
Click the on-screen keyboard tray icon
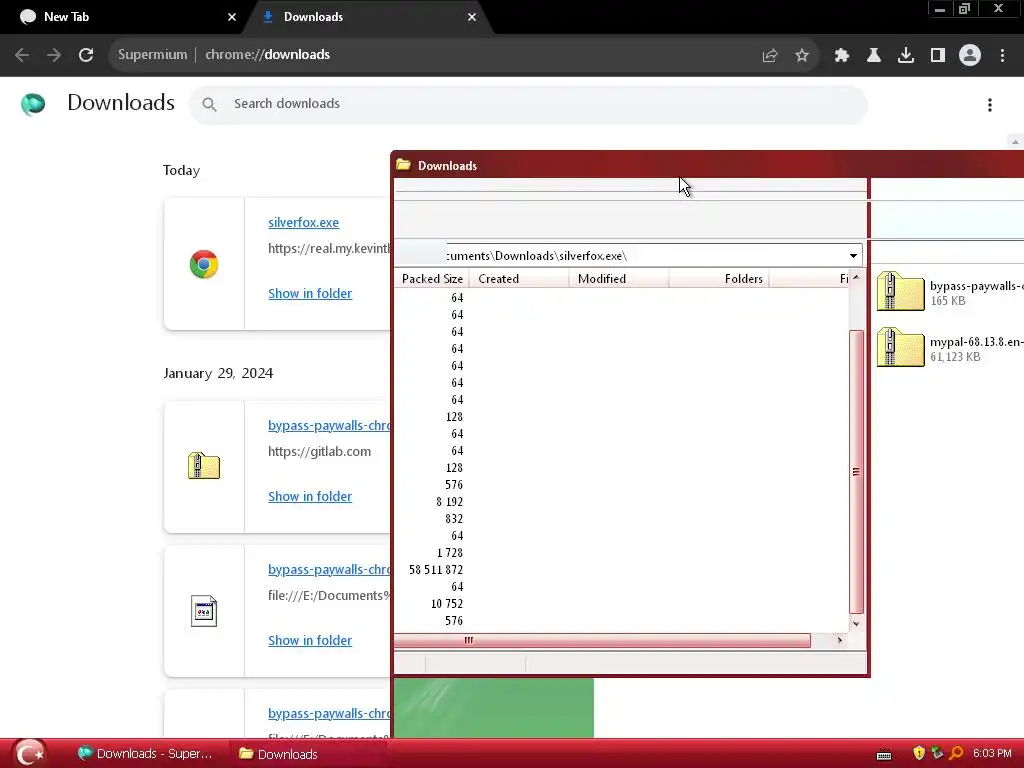(884, 755)
